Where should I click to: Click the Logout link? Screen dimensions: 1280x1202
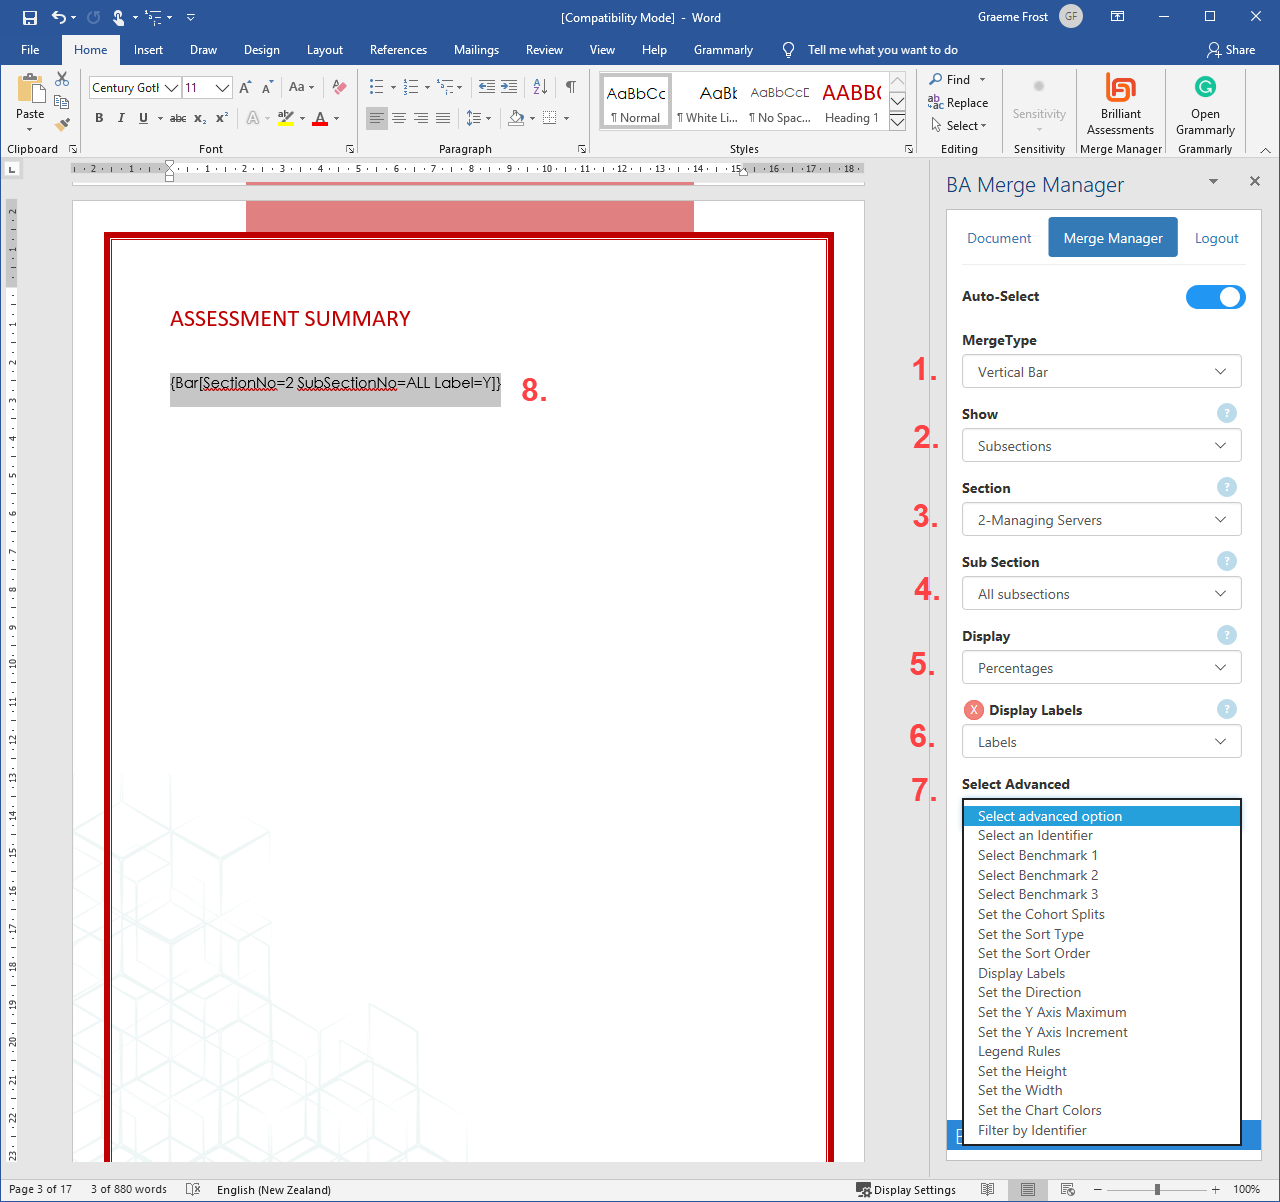point(1216,238)
